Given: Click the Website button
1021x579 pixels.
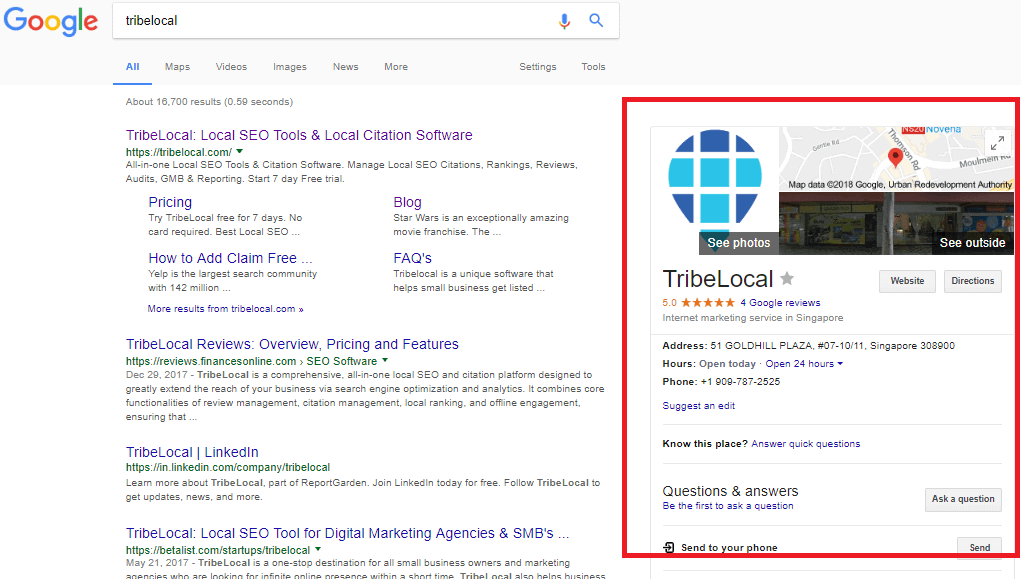Looking at the screenshot, I should point(907,281).
